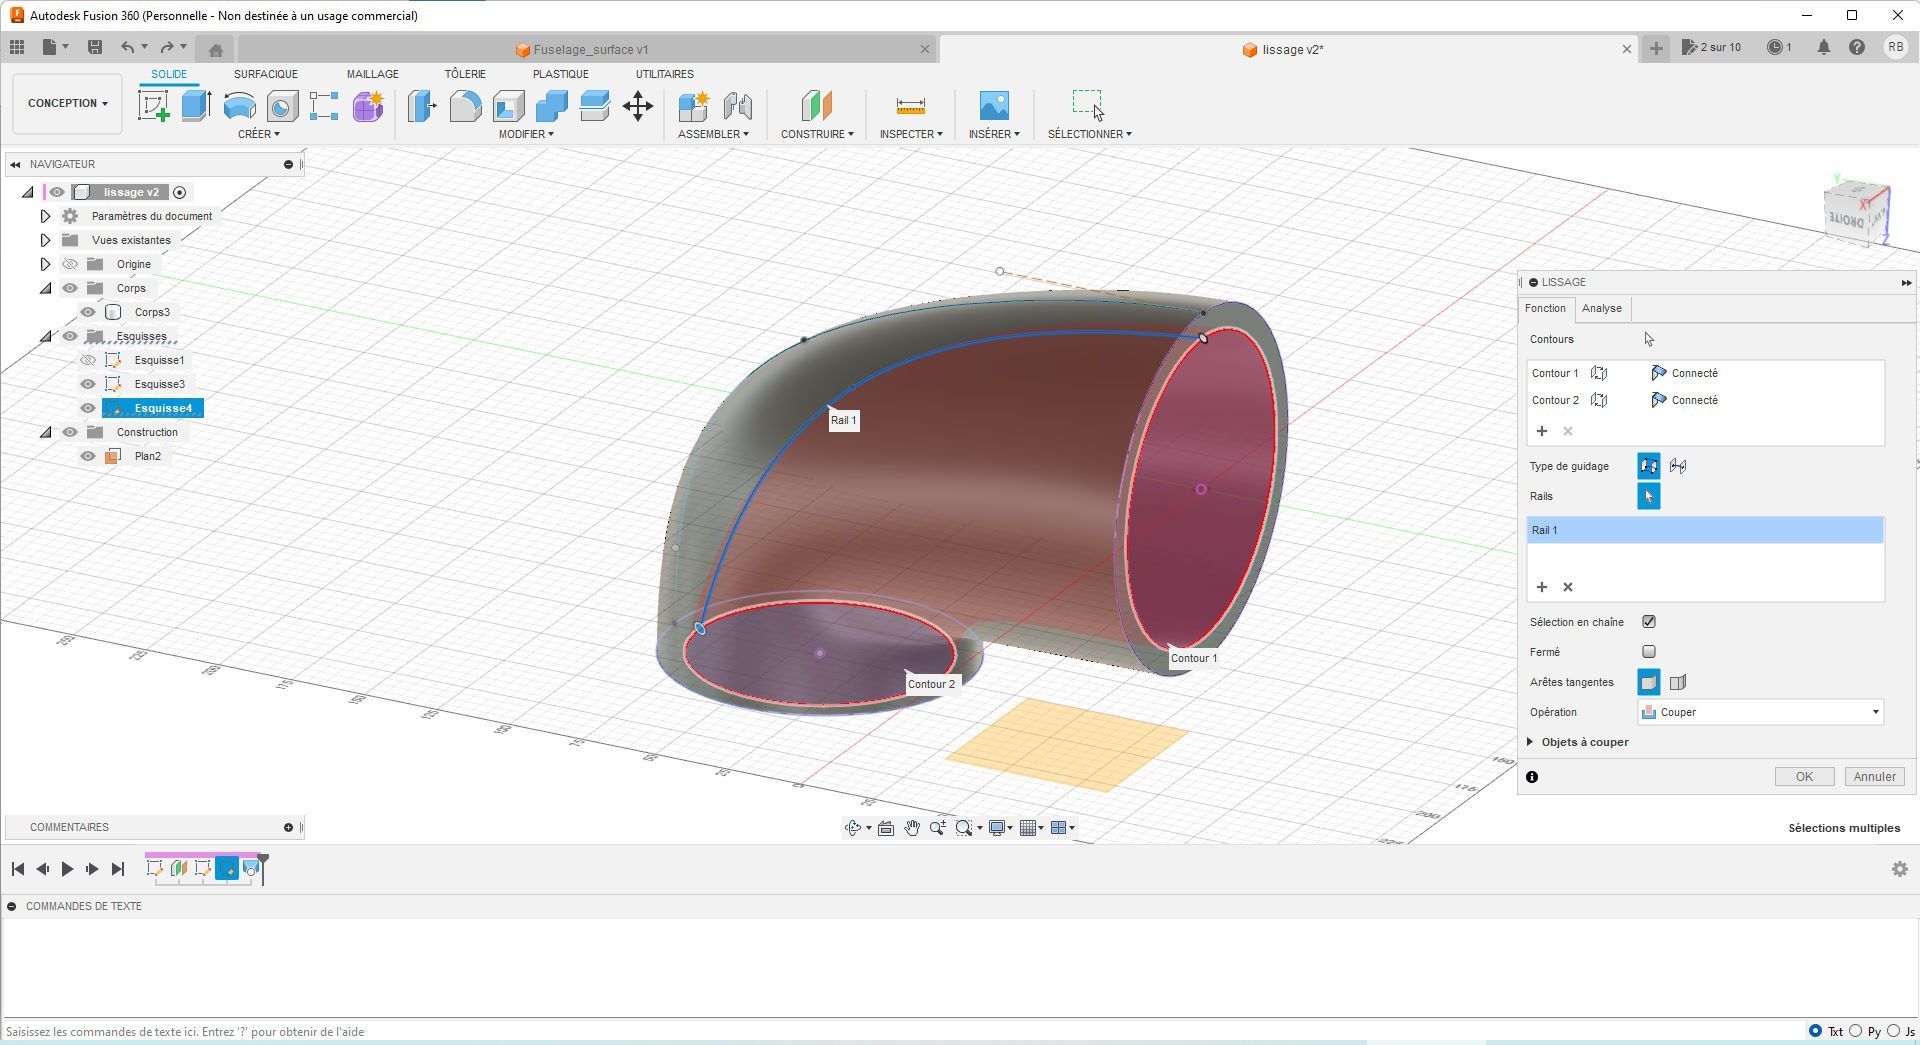Open the Help question mark icon
The width and height of the screenshot is (1920, 1045).
(x=1857, y=47)
